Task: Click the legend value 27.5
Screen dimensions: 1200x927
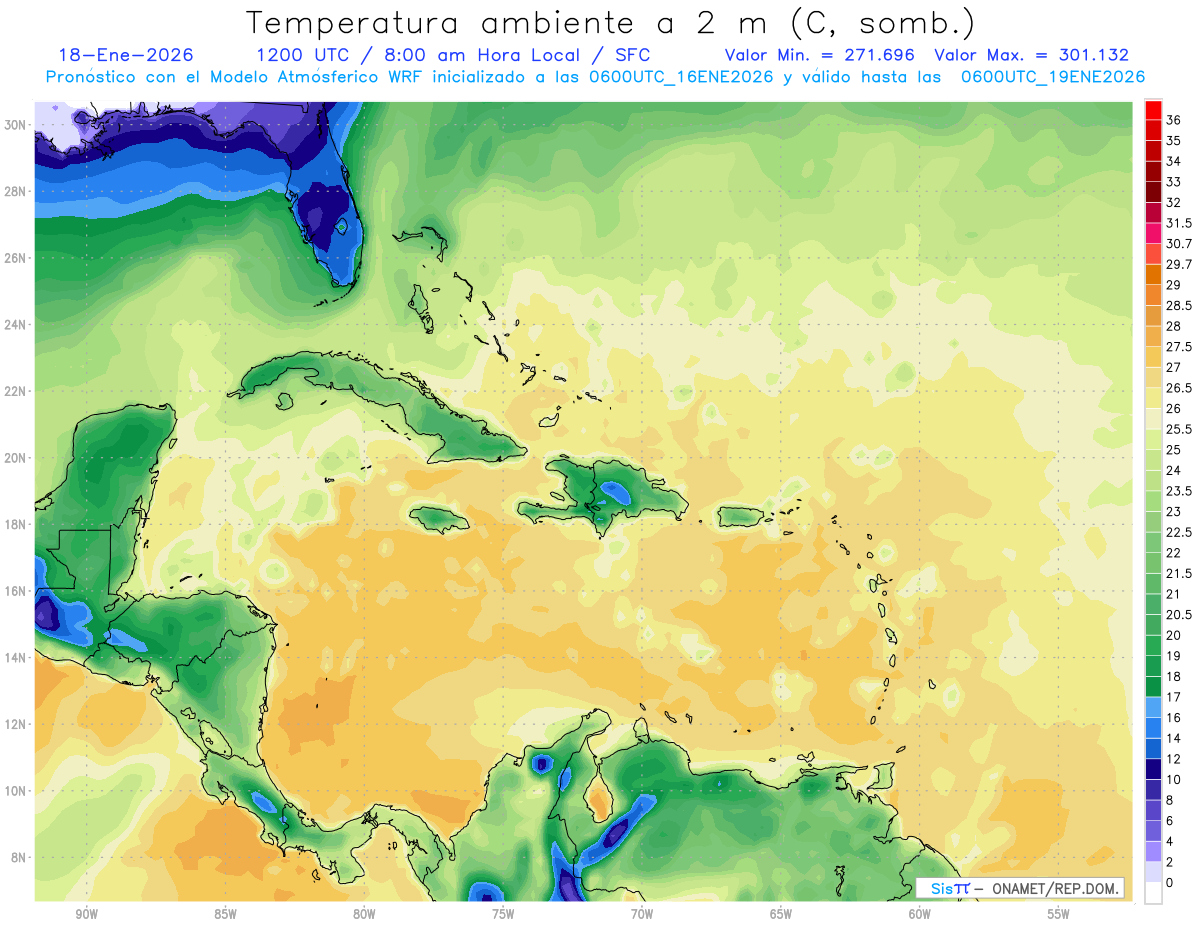Action: point(1179,347)
